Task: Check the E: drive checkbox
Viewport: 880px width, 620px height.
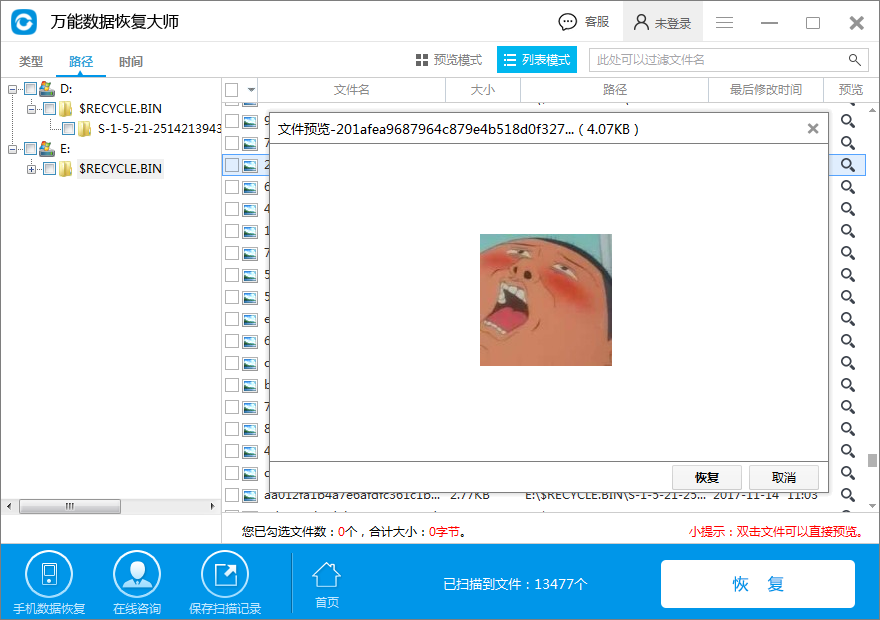Action: (x=30, y=149)
